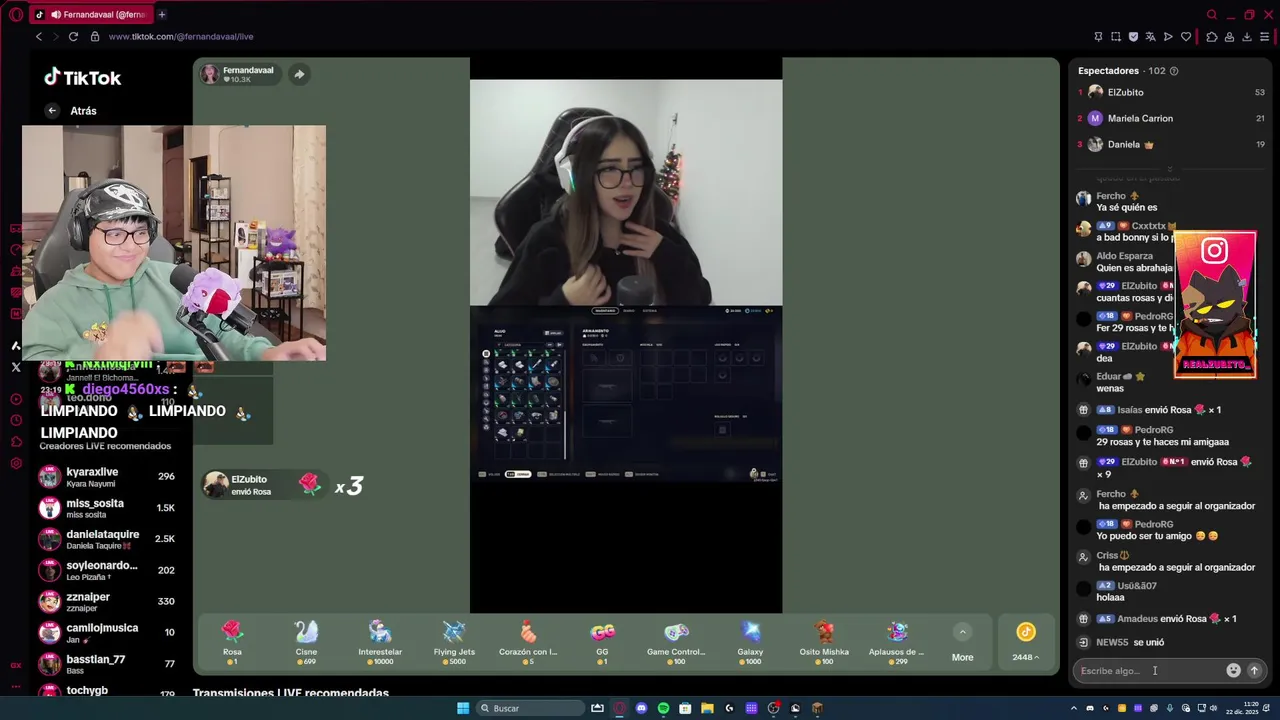
Task: Send the Cisne gift
Action: [x=306, y=642]
